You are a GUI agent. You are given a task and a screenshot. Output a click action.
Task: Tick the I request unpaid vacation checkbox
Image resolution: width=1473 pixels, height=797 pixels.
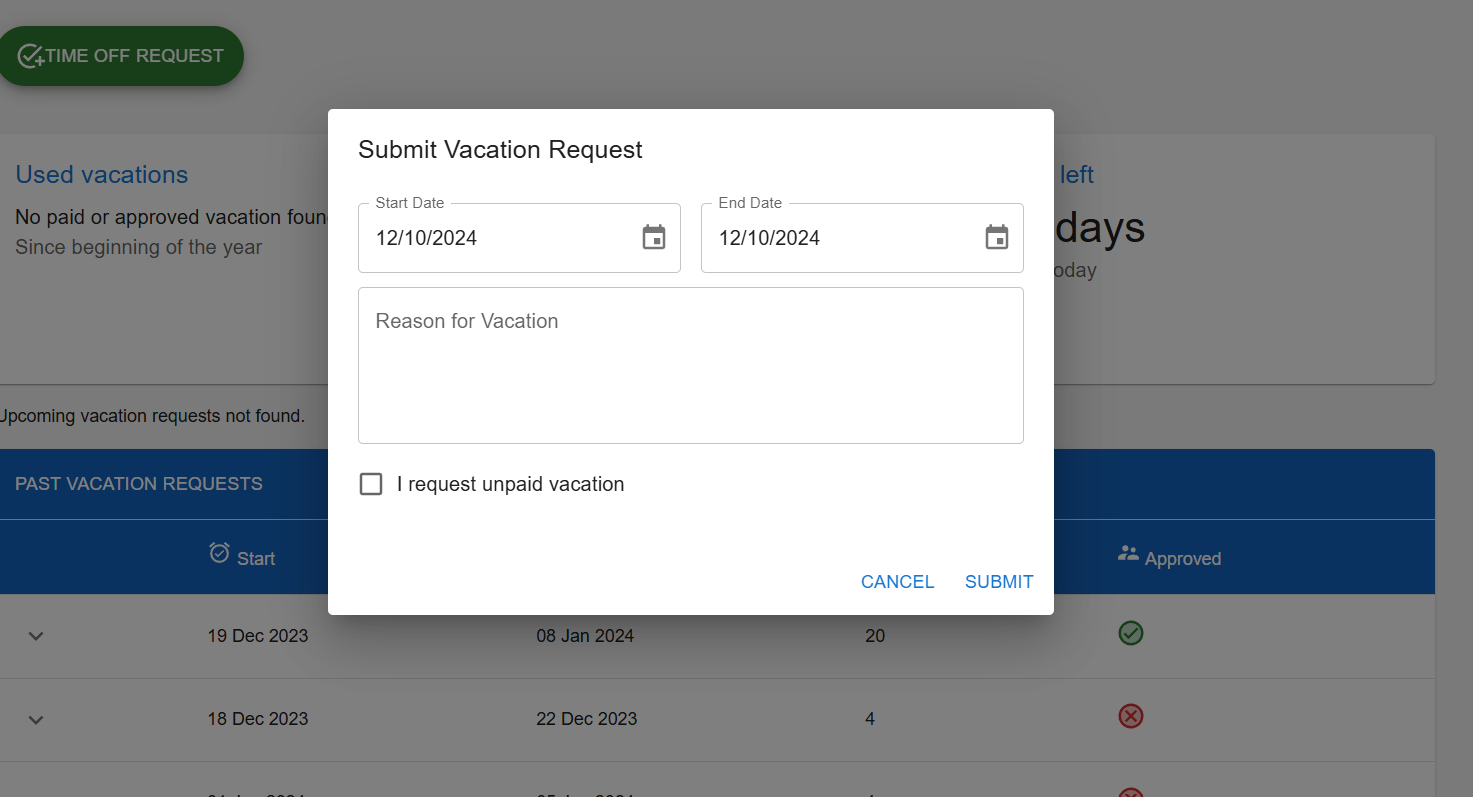(371, 484)
